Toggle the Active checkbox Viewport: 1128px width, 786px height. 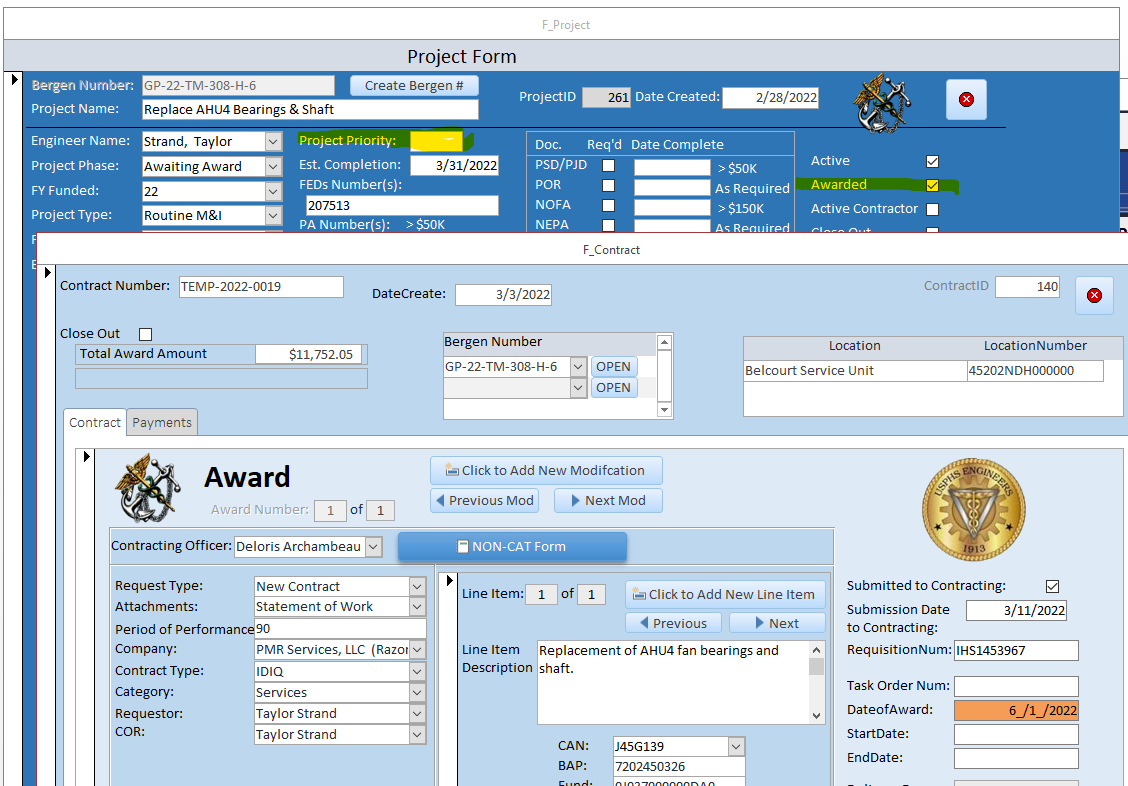932,161
